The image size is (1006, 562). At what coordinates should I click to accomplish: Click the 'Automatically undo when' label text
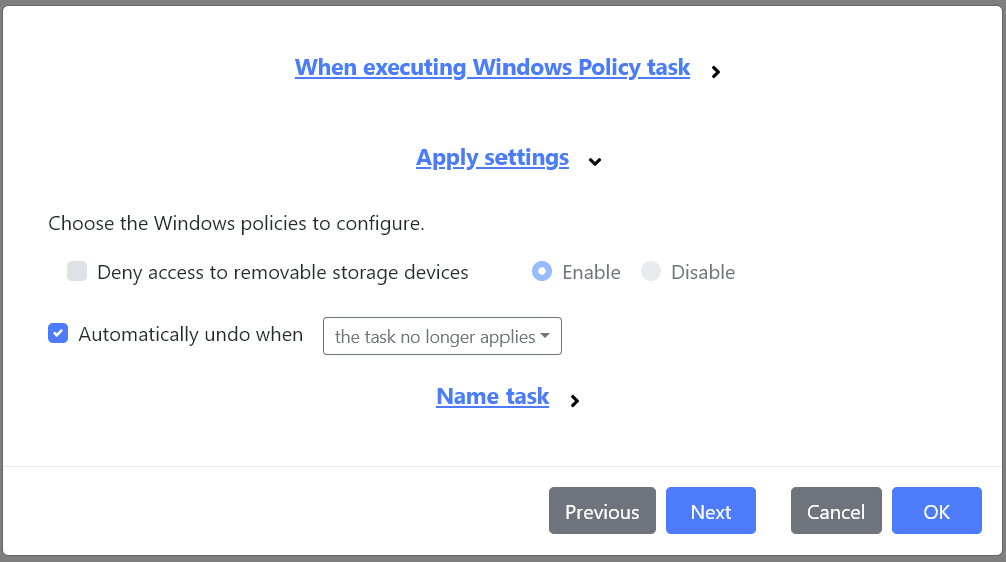pos(190,335)
